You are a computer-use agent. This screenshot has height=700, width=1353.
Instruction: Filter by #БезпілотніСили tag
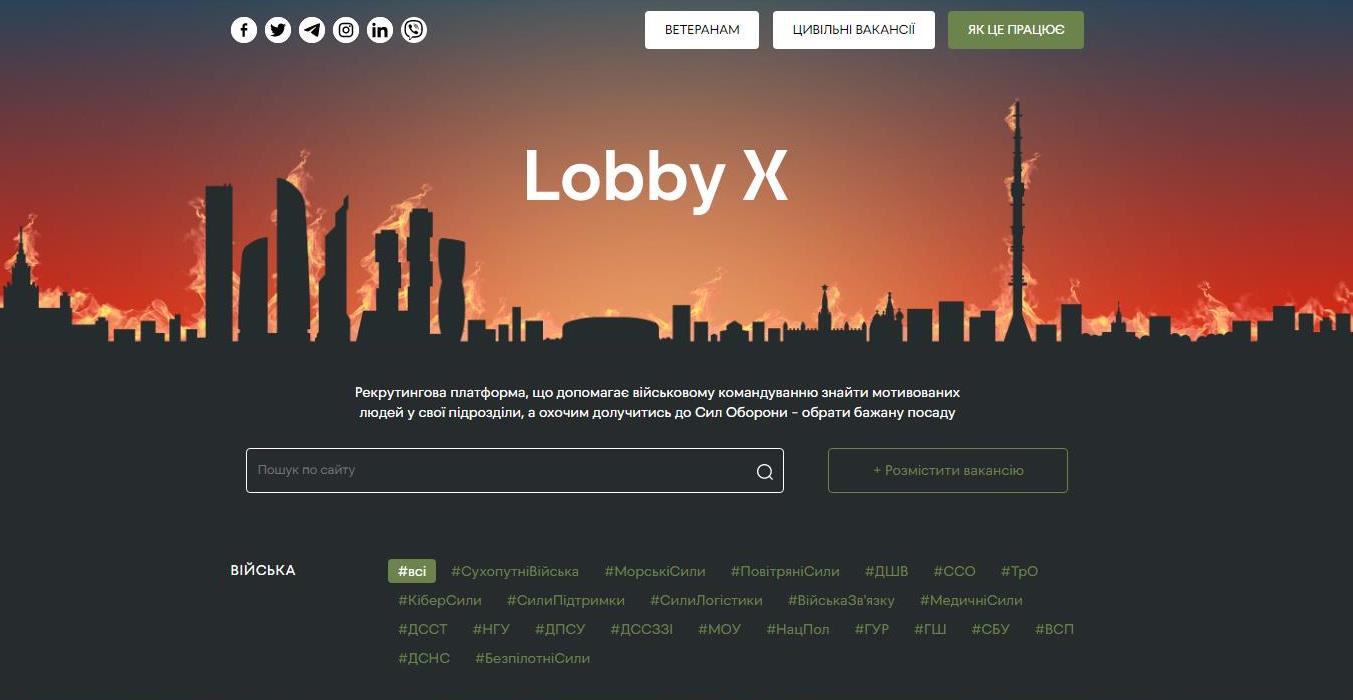pyautogui.click(x=533, y=658)
